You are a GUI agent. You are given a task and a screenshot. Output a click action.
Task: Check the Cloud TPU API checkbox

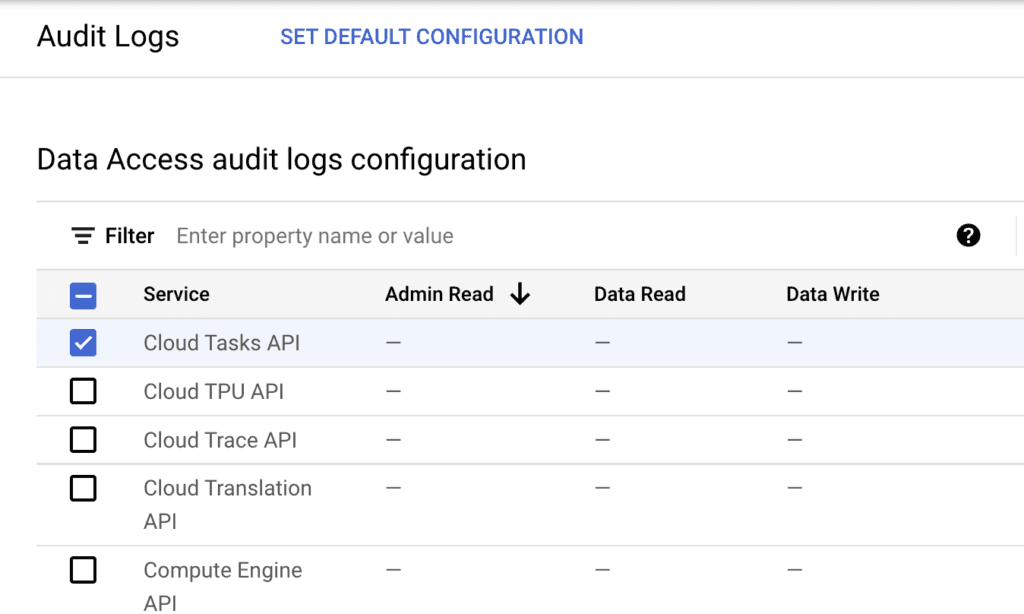pyautogui.click(x=83, y=391)
